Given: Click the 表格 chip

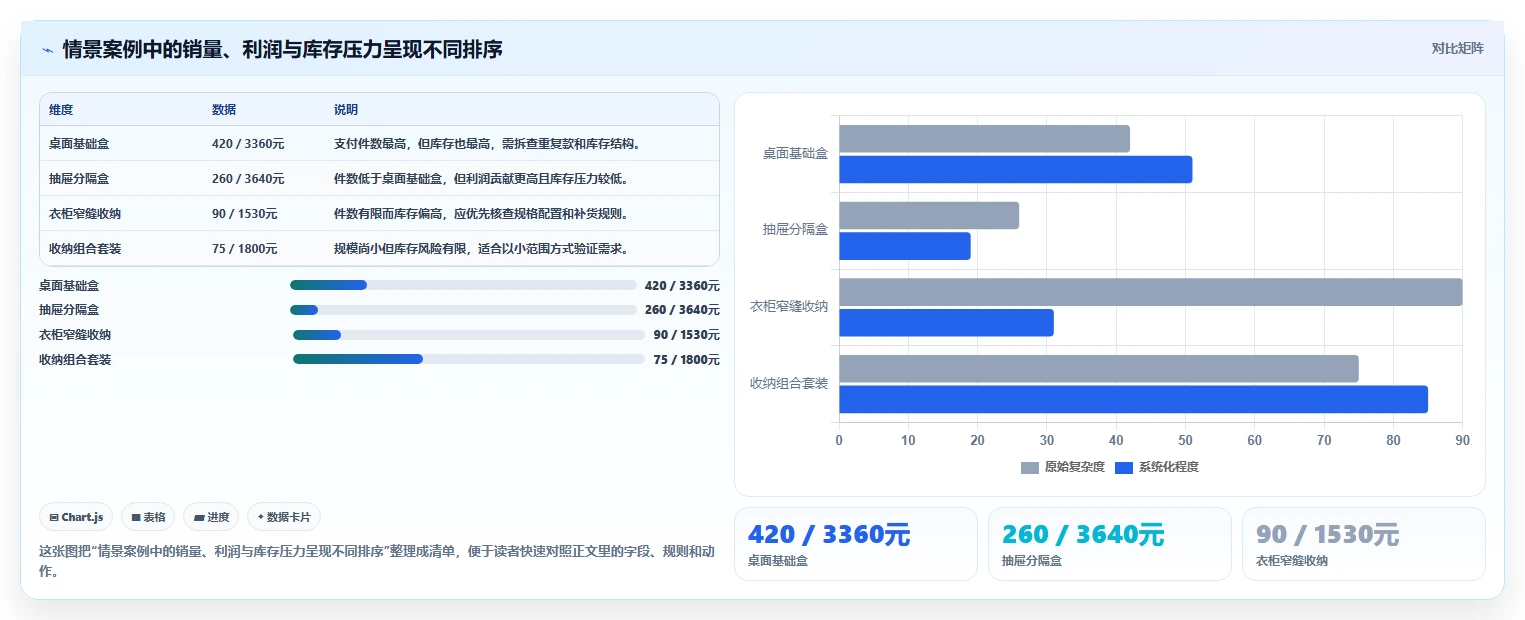Looking at the screenshot, I should coord(148,517).
